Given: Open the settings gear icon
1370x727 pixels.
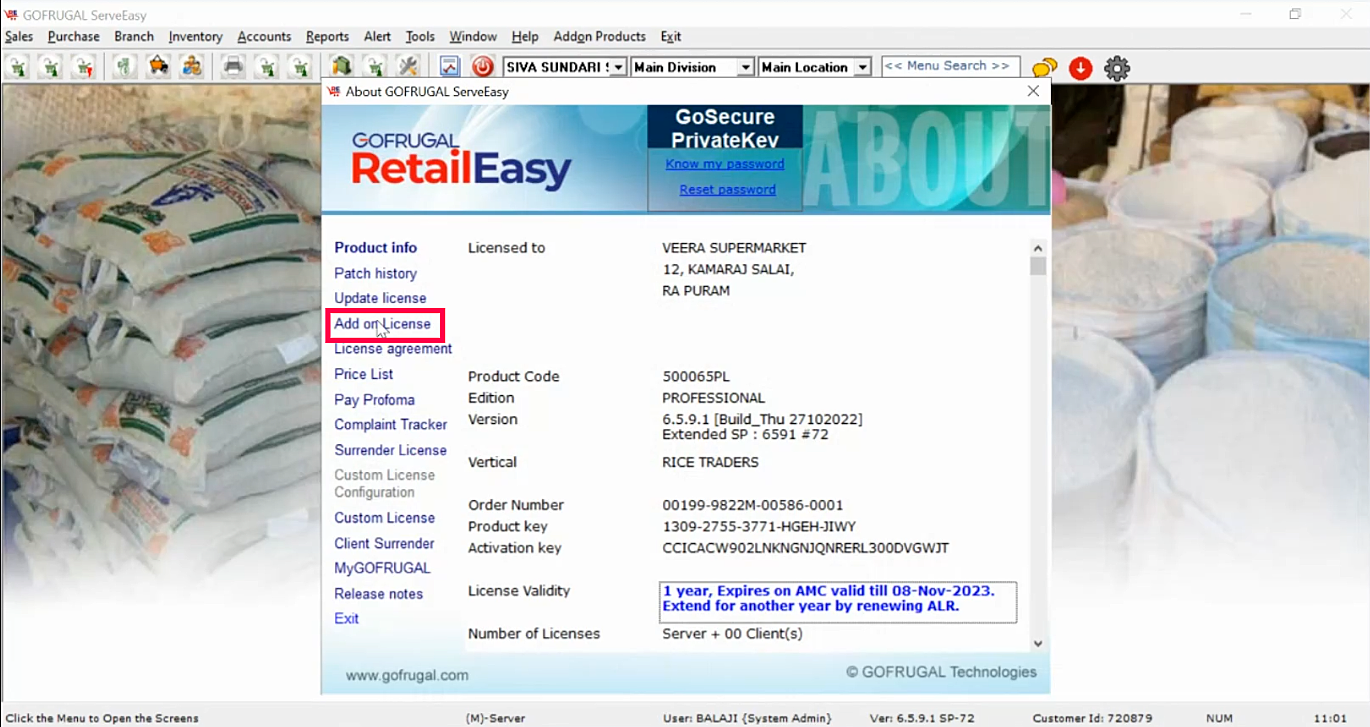Looking at the screenshot, I should coord(1117,68).
